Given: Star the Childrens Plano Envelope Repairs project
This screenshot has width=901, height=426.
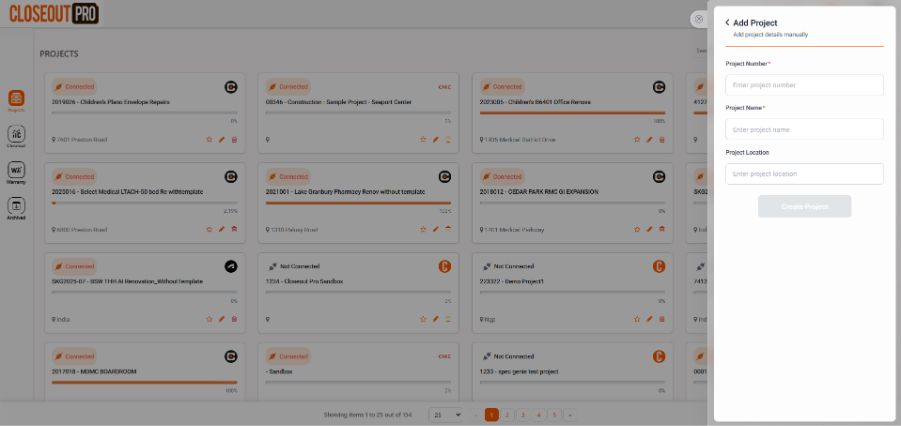Looking at the screenshot, I should click(x=209, y=140).
